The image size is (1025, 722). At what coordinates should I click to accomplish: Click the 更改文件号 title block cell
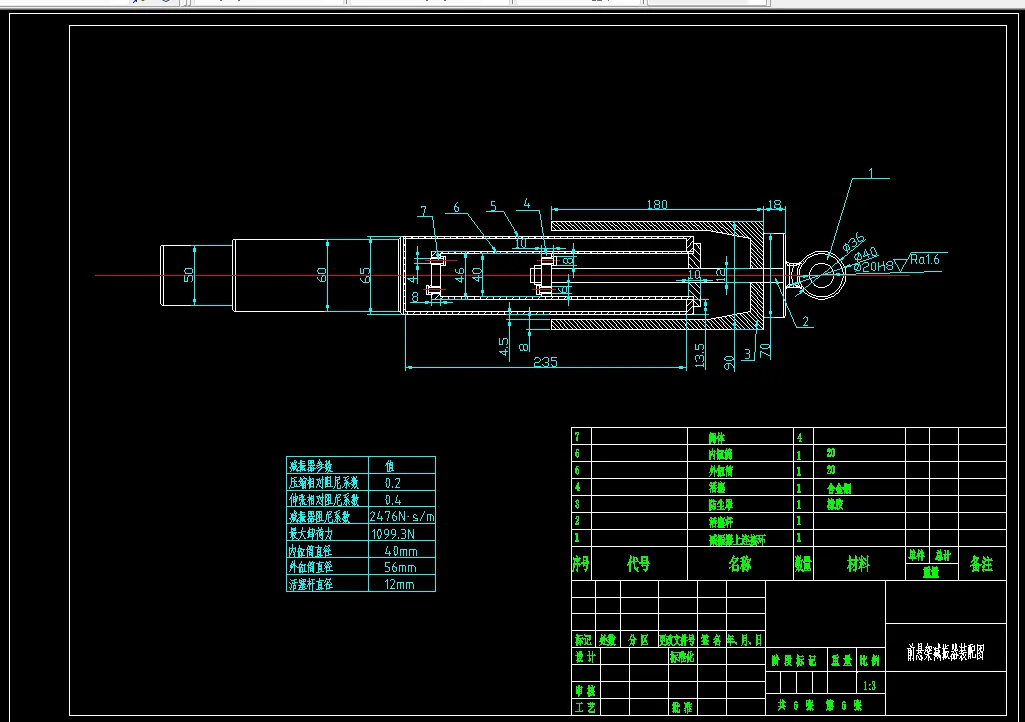pyautogui.click(x=677, y=640)
